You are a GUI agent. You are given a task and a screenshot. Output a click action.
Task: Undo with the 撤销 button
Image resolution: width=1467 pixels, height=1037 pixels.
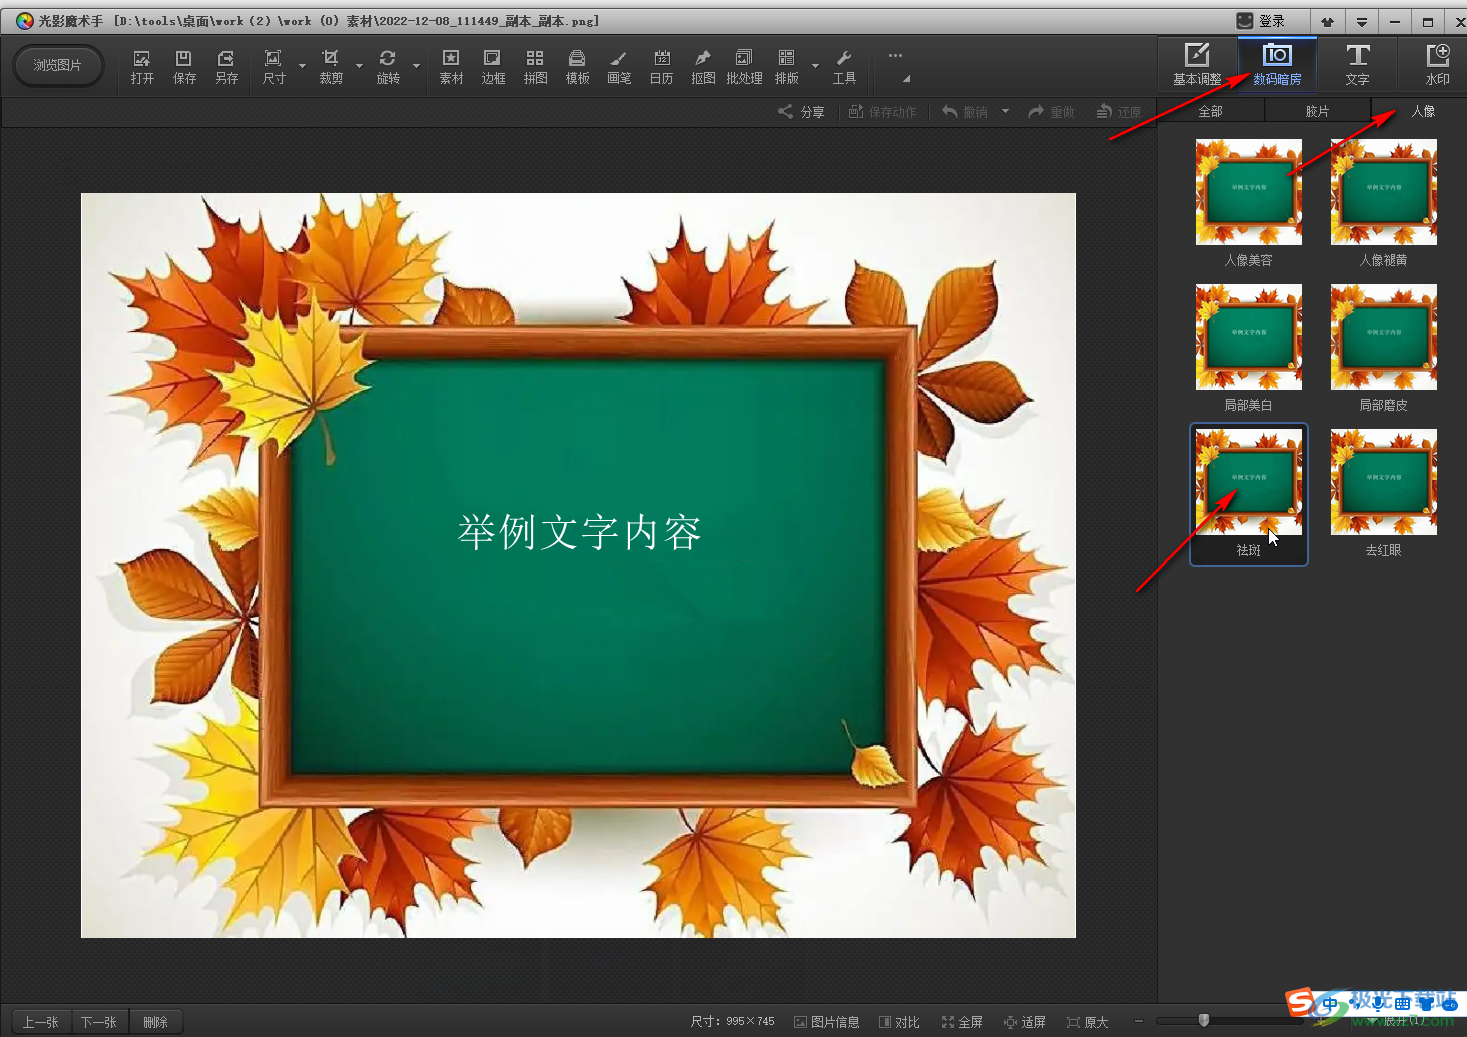965,112
